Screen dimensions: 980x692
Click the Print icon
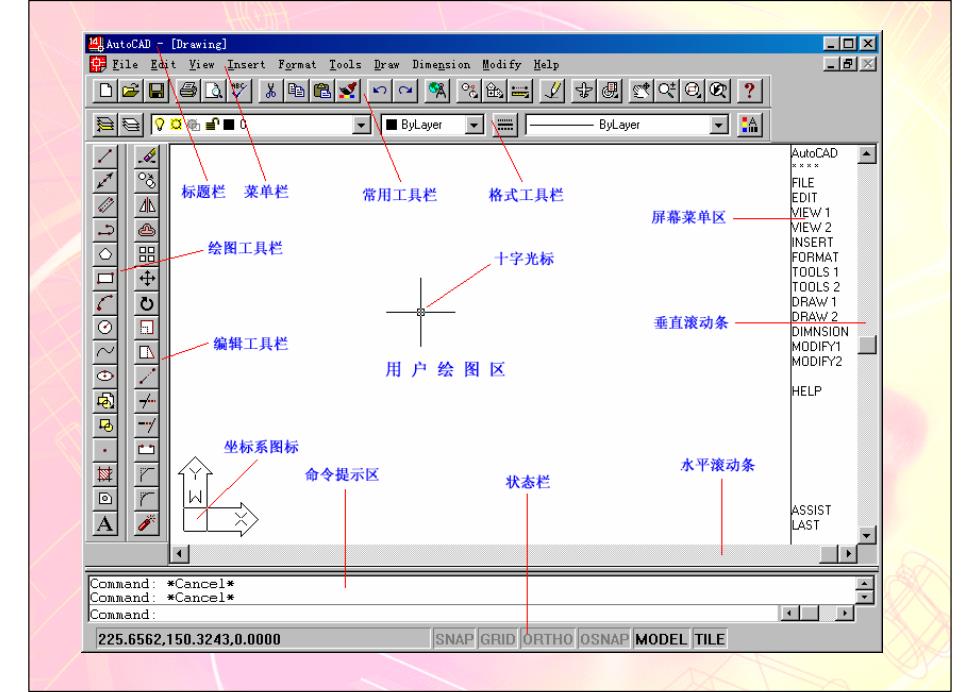(x=188, y=91)
